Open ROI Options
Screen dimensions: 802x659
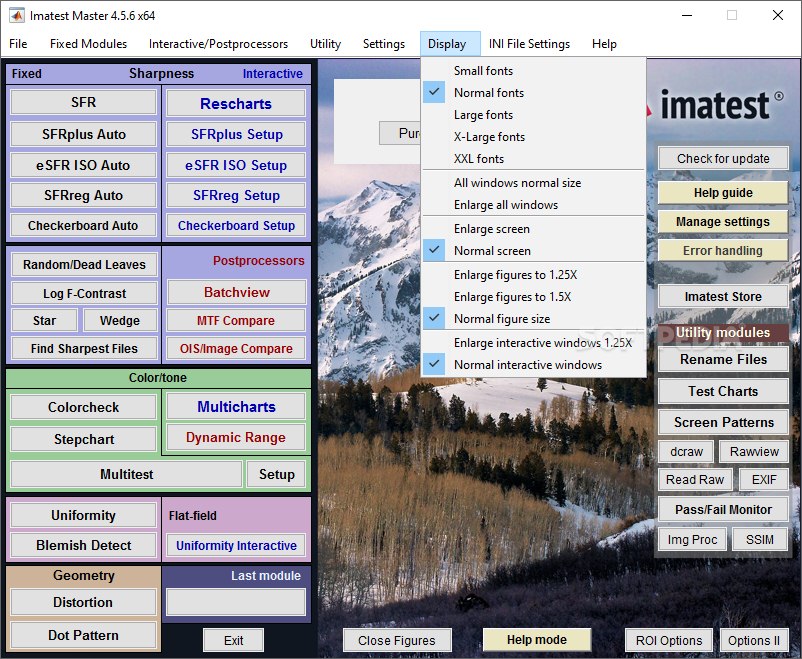(x=669, y=641)
